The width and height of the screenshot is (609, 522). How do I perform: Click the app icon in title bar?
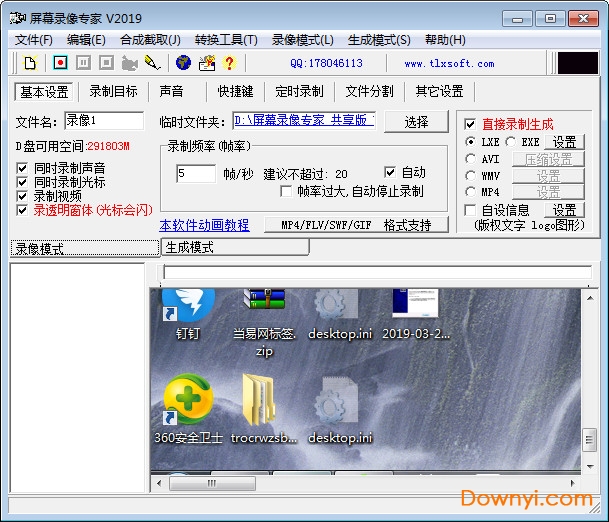(x=17, y=18)
